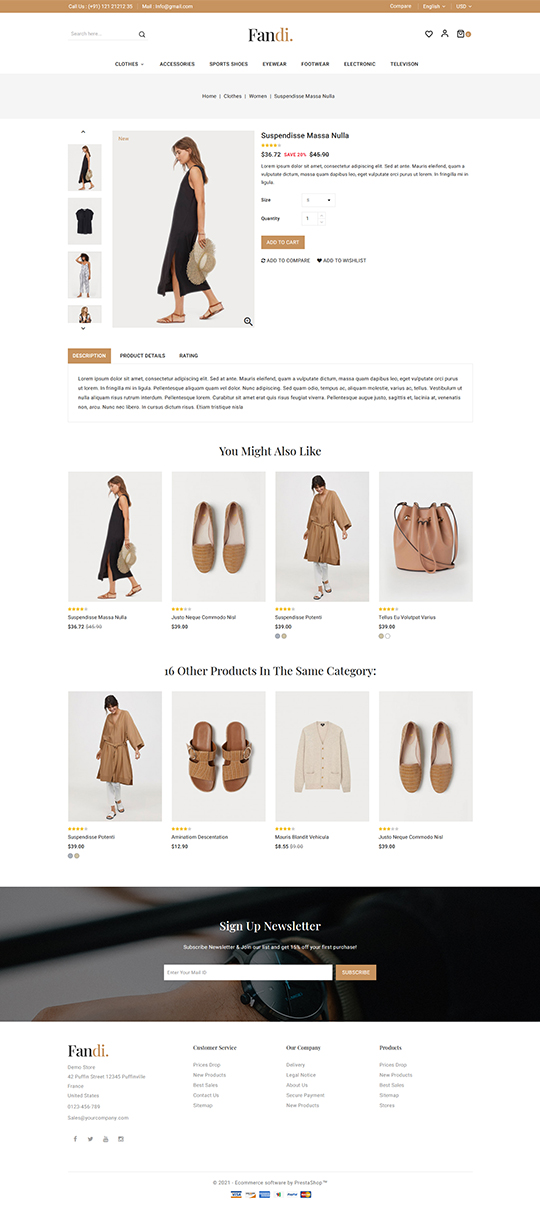Open the Twitter icon in footer
This screenshot has width=540, height=1205.
pos(90,1139)
